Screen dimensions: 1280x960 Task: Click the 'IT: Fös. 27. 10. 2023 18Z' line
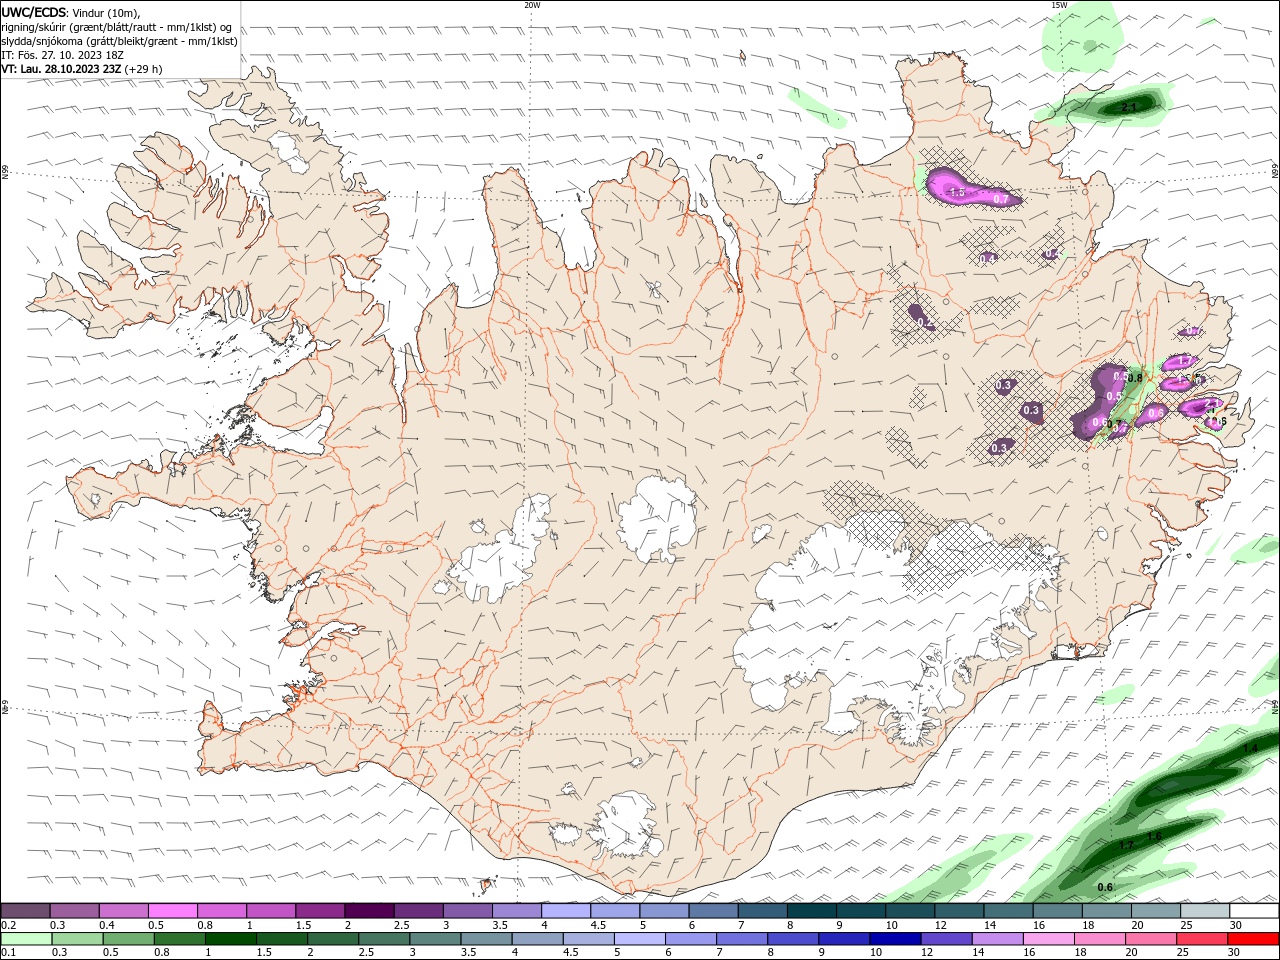62,55
